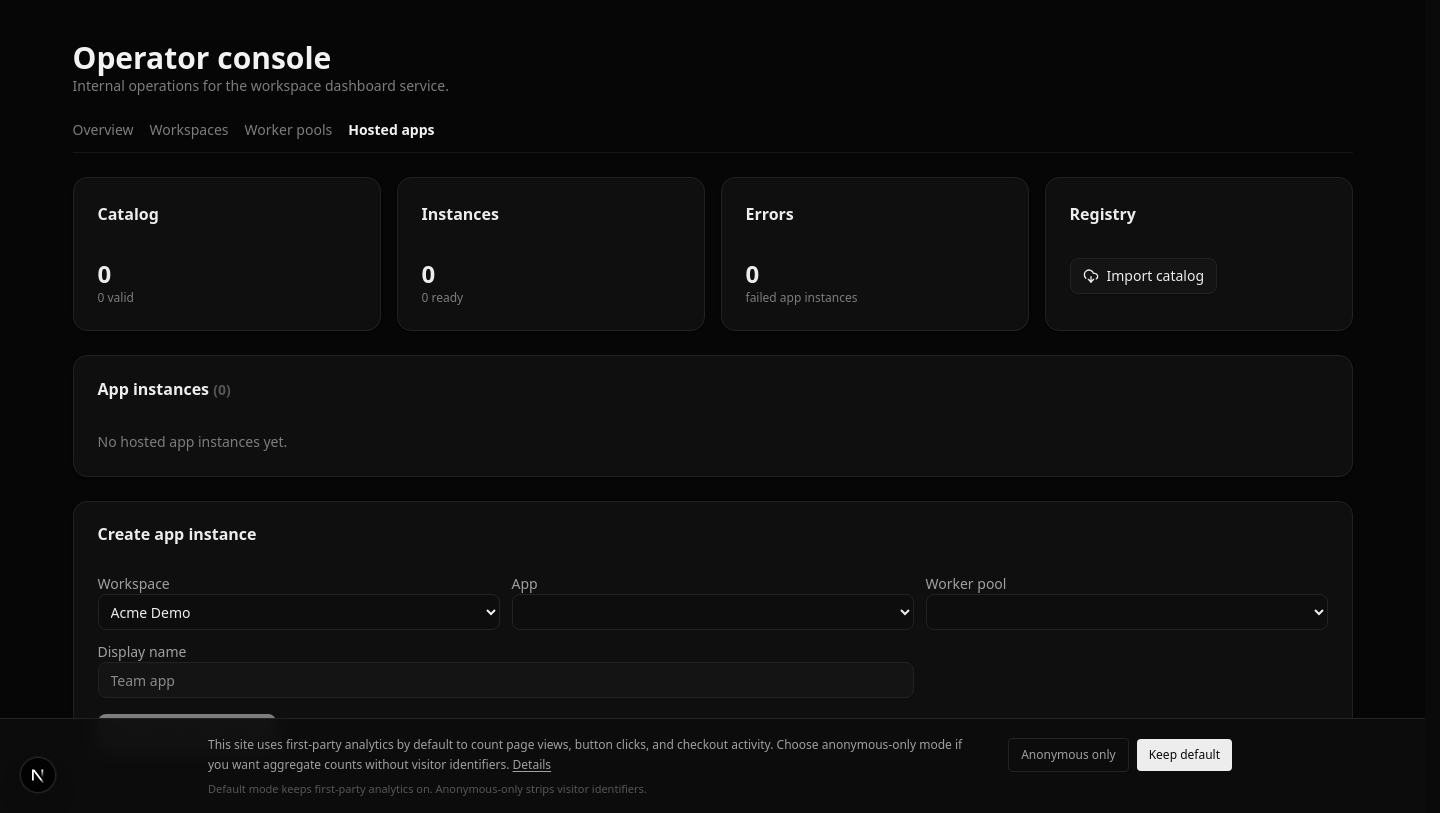Viewport: 1440px width, 813px height.
Task: Click the Operator console heading
Action: 202,58
